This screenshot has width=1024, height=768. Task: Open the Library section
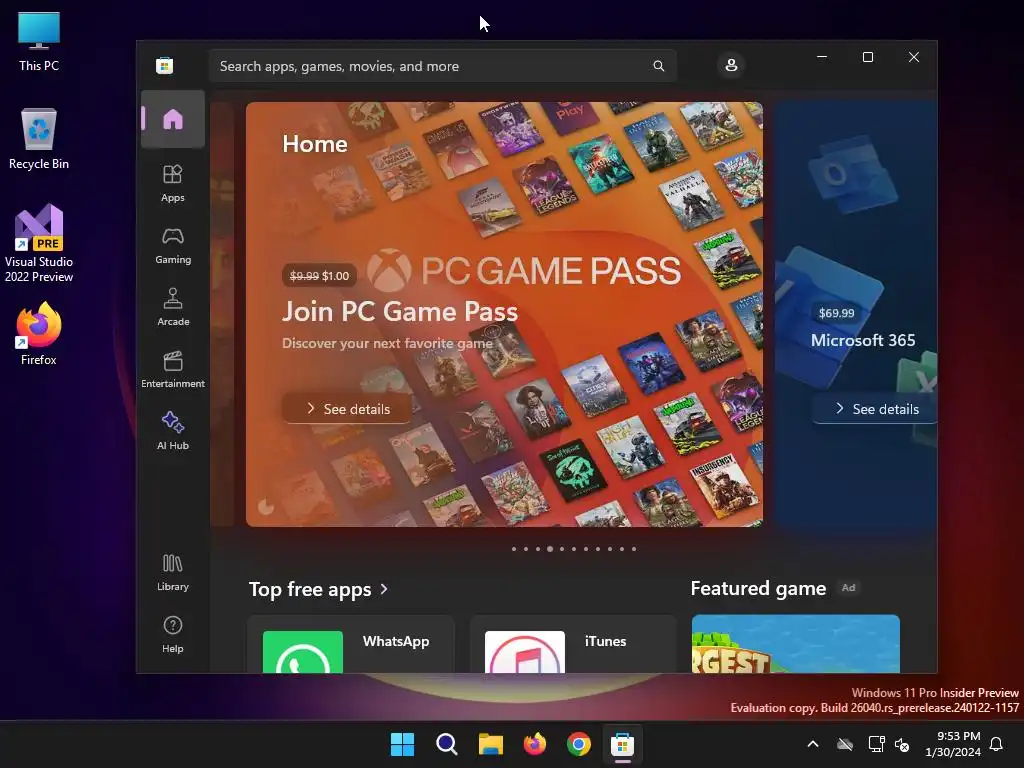click(173, 573)
